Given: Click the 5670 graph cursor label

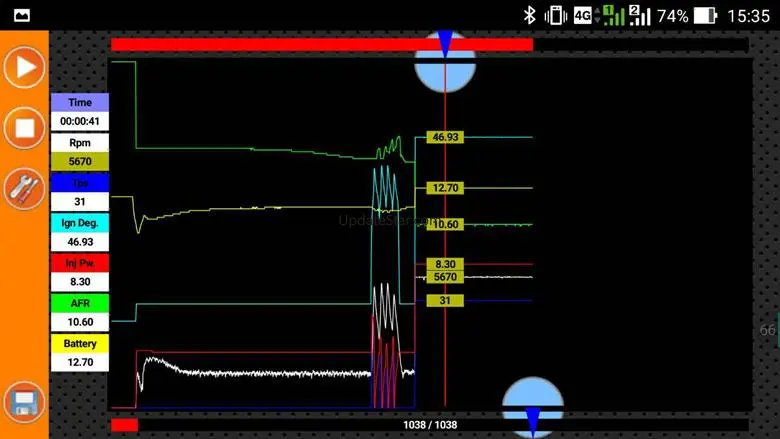Looking at the screenshot, I should [x=445, y=277].
